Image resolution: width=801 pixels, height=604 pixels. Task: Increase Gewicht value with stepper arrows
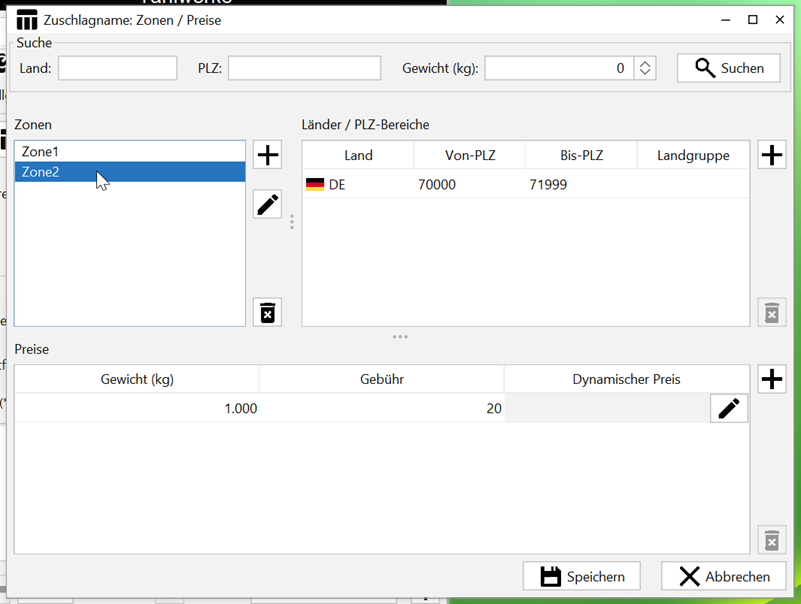(646, 63)
